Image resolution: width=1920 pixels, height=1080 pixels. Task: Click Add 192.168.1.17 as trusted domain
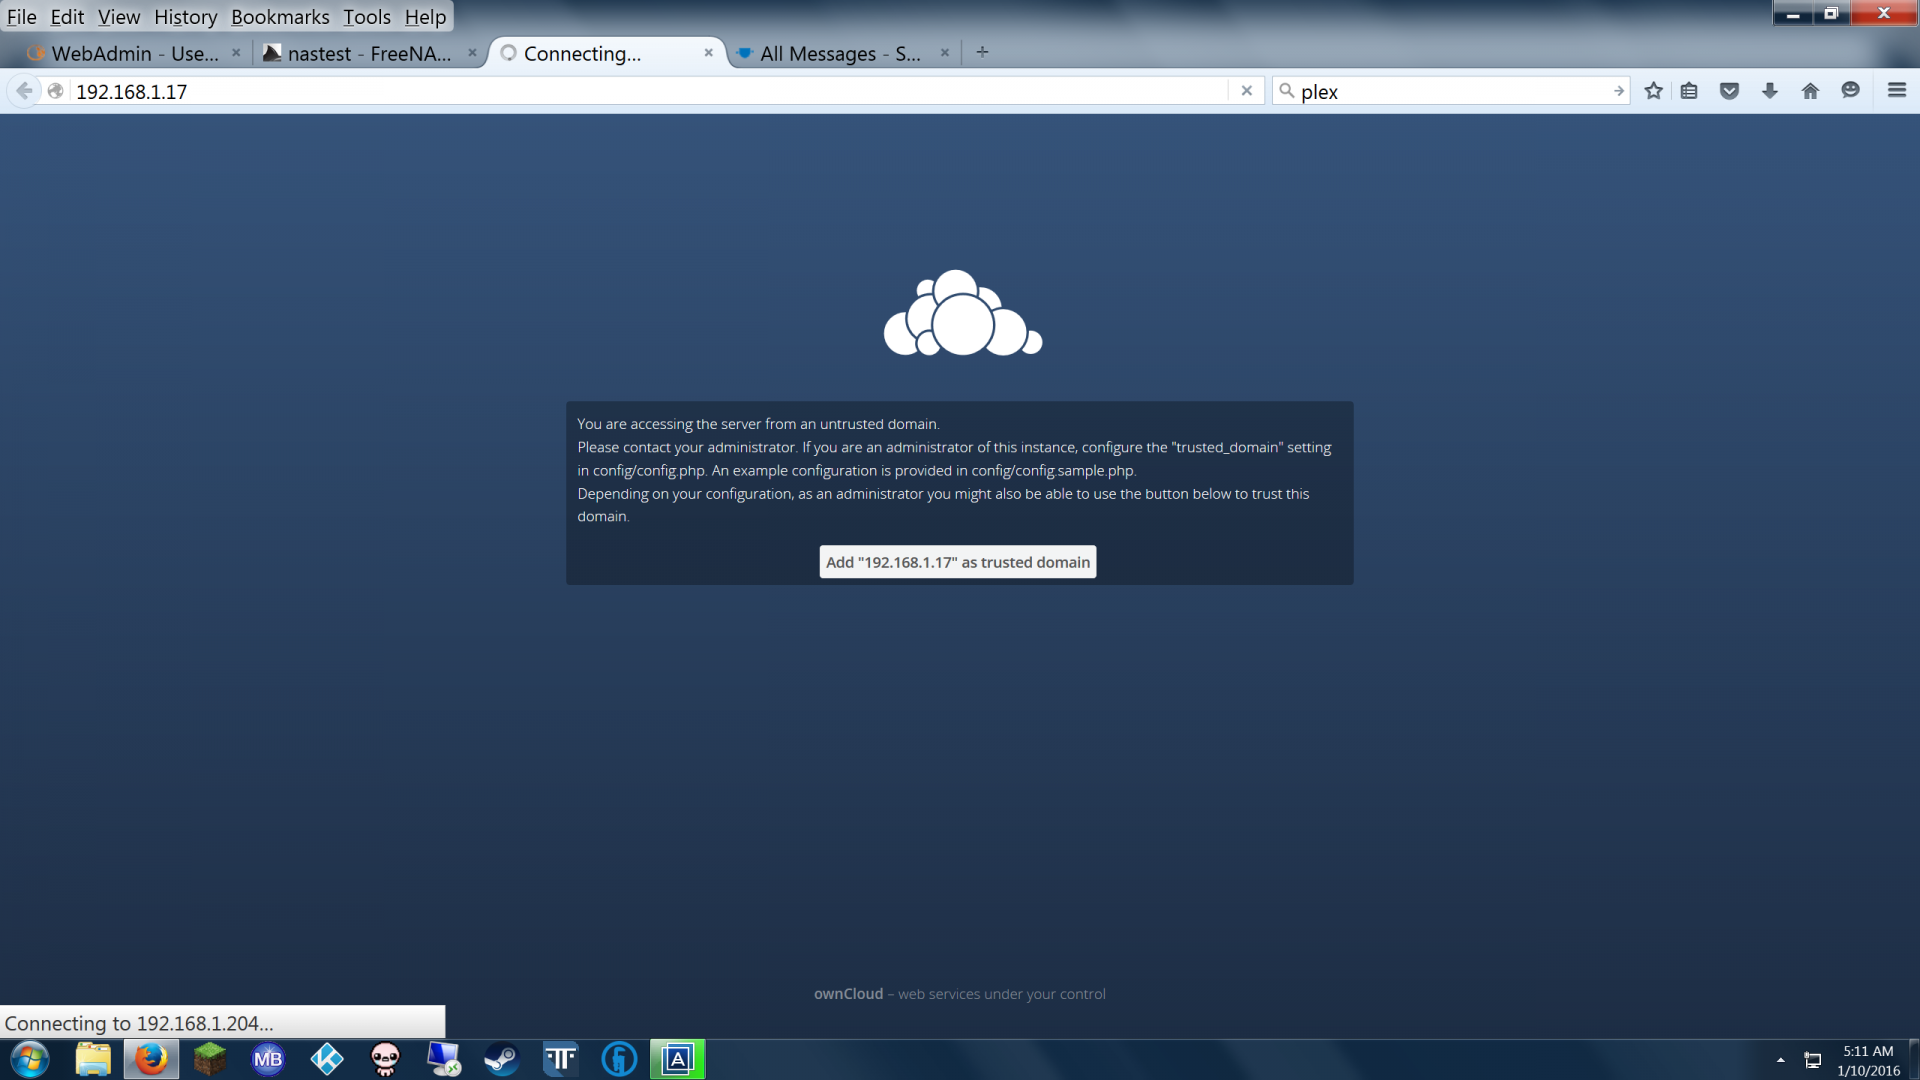(958, 562)
